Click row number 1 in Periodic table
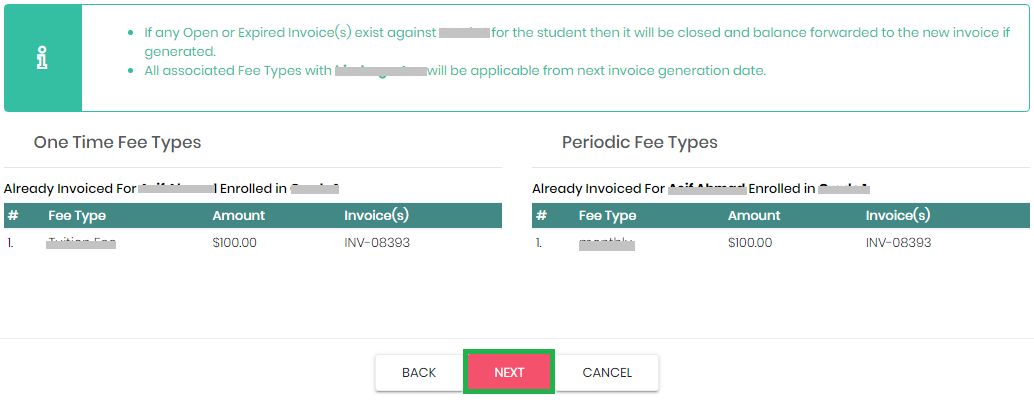The width and height of the screenshot is (1034, 402). click(540, 242)
